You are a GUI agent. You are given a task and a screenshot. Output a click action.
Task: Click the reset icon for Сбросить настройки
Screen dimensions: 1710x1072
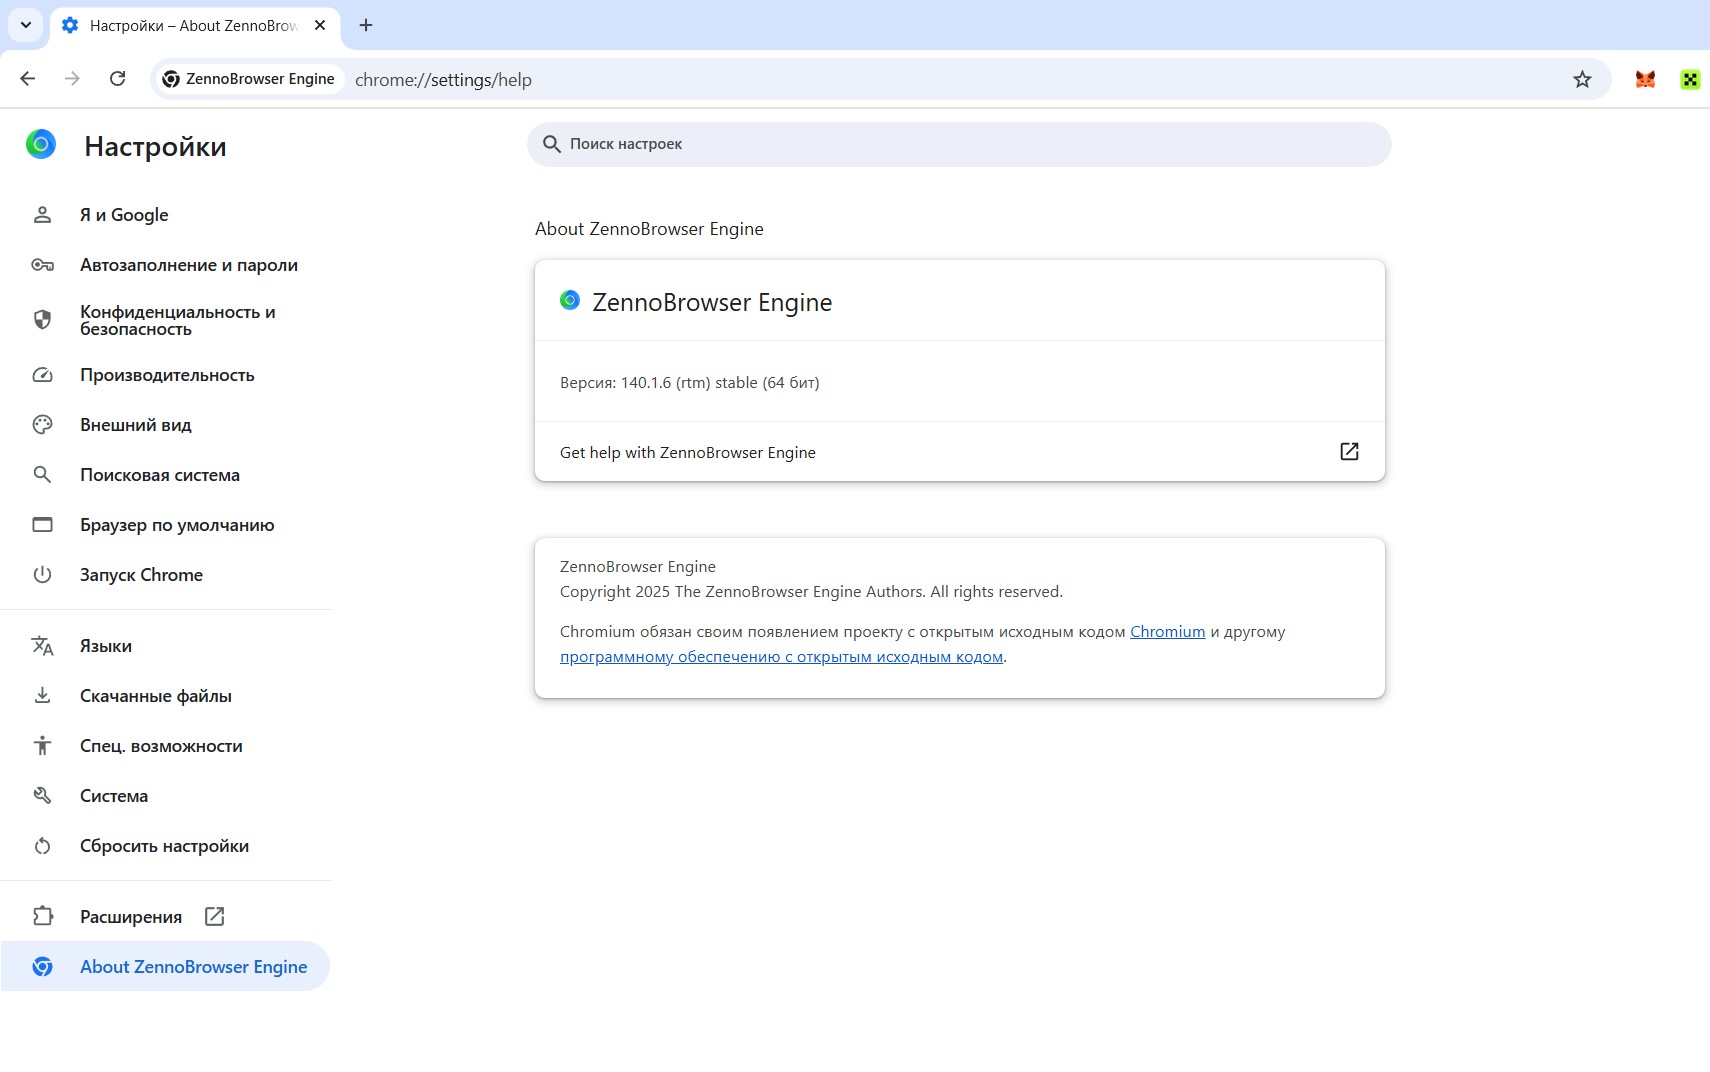click(42, 846)
